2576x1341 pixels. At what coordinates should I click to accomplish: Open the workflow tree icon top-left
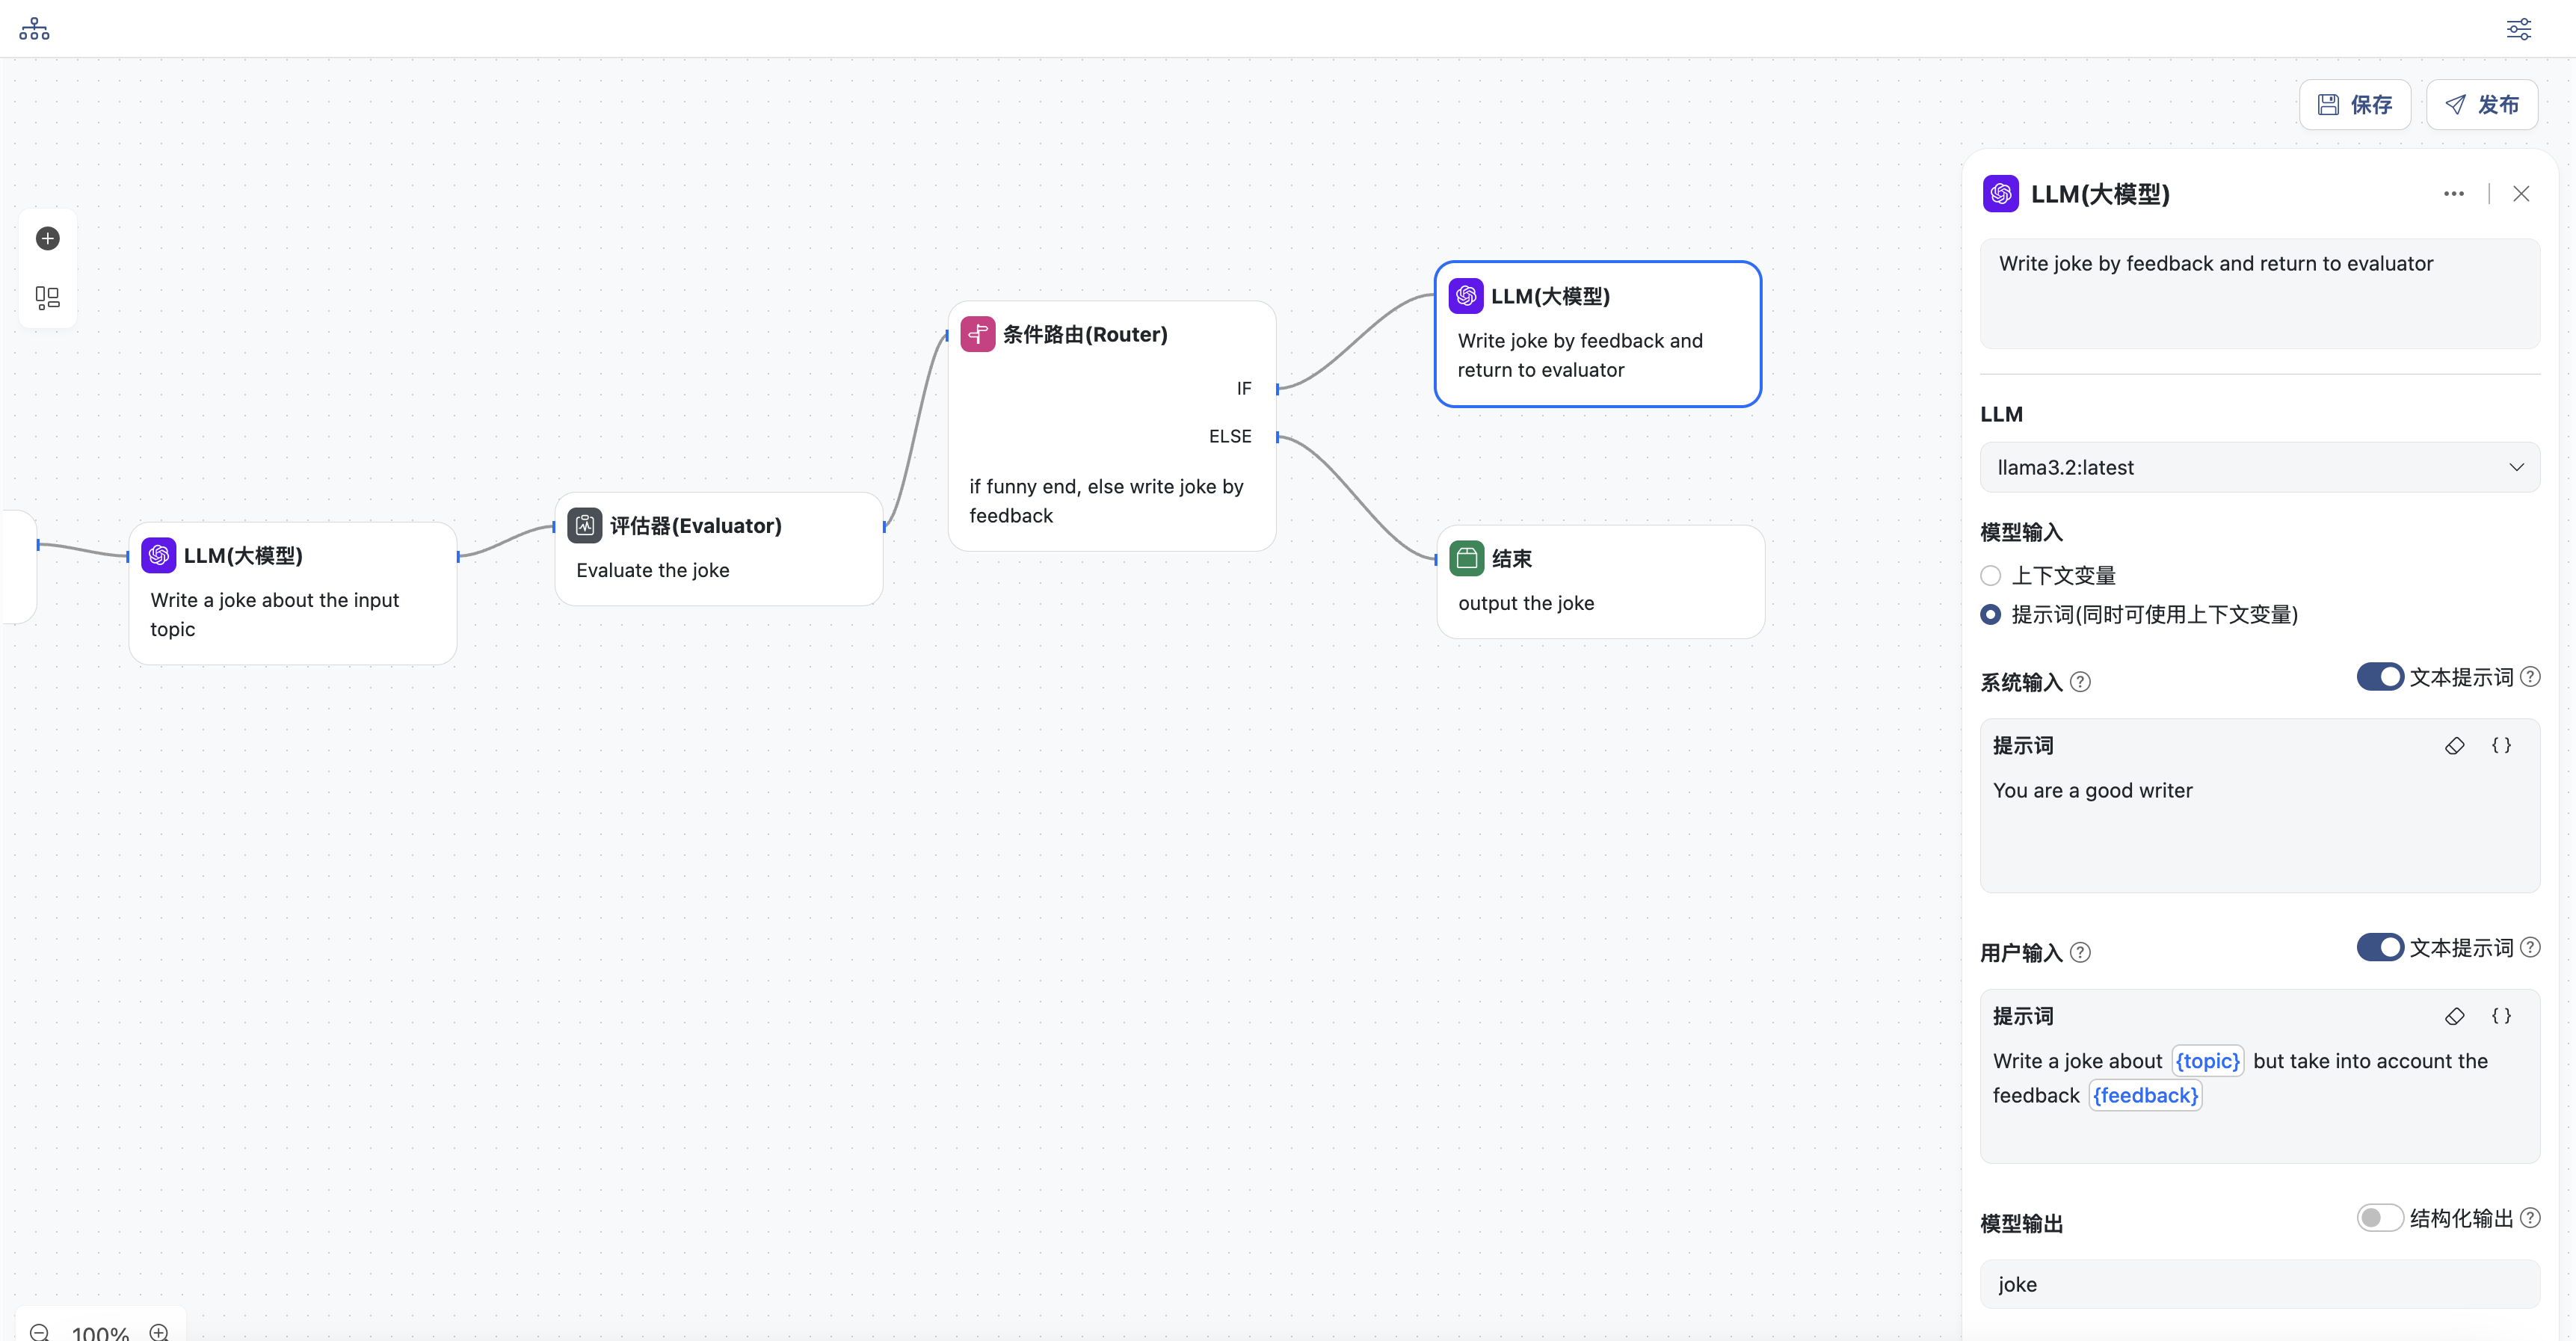pos(34,29)
